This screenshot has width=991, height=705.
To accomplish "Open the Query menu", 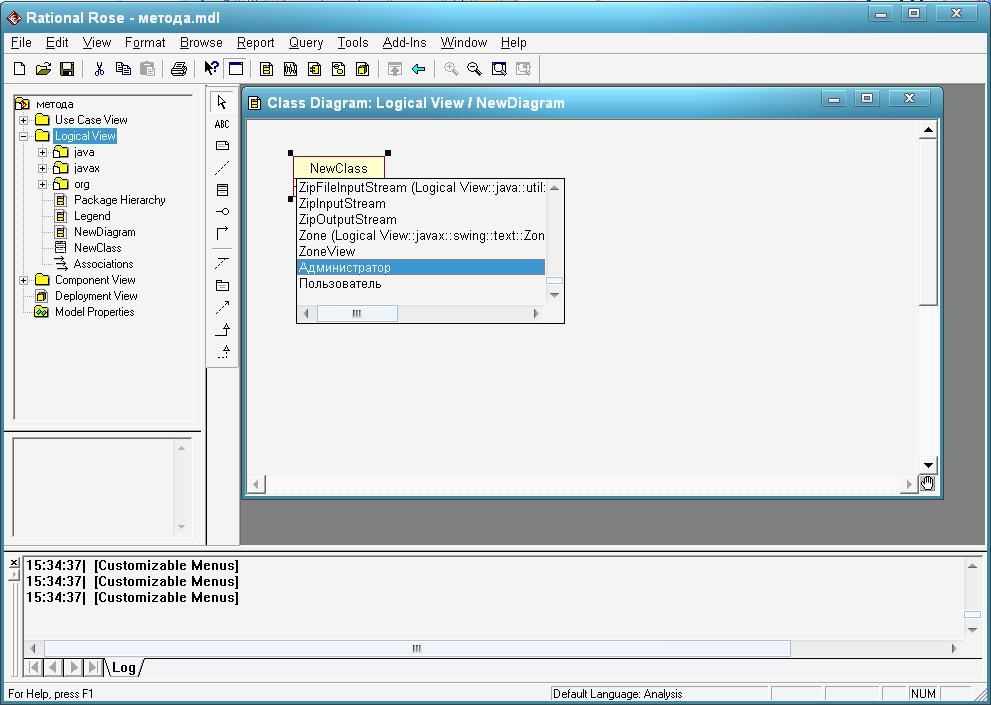I will (306, 42).
